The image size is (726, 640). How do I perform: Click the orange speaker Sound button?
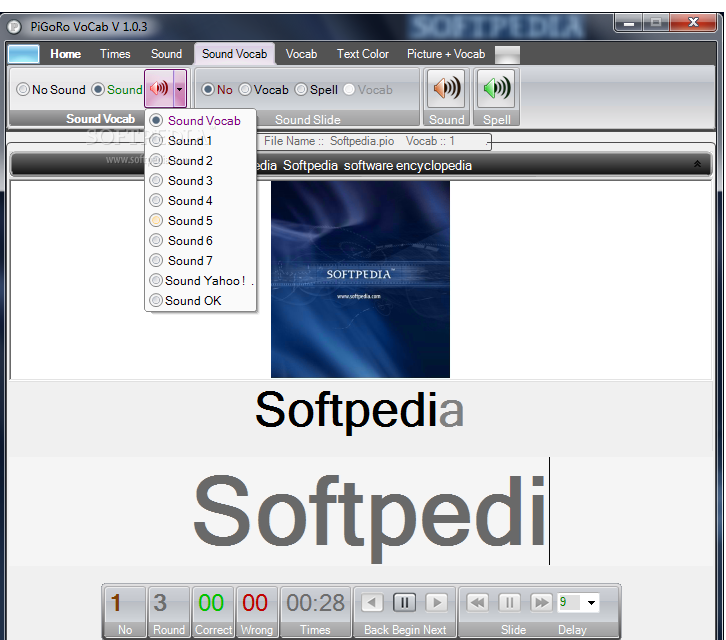point(446,88)
